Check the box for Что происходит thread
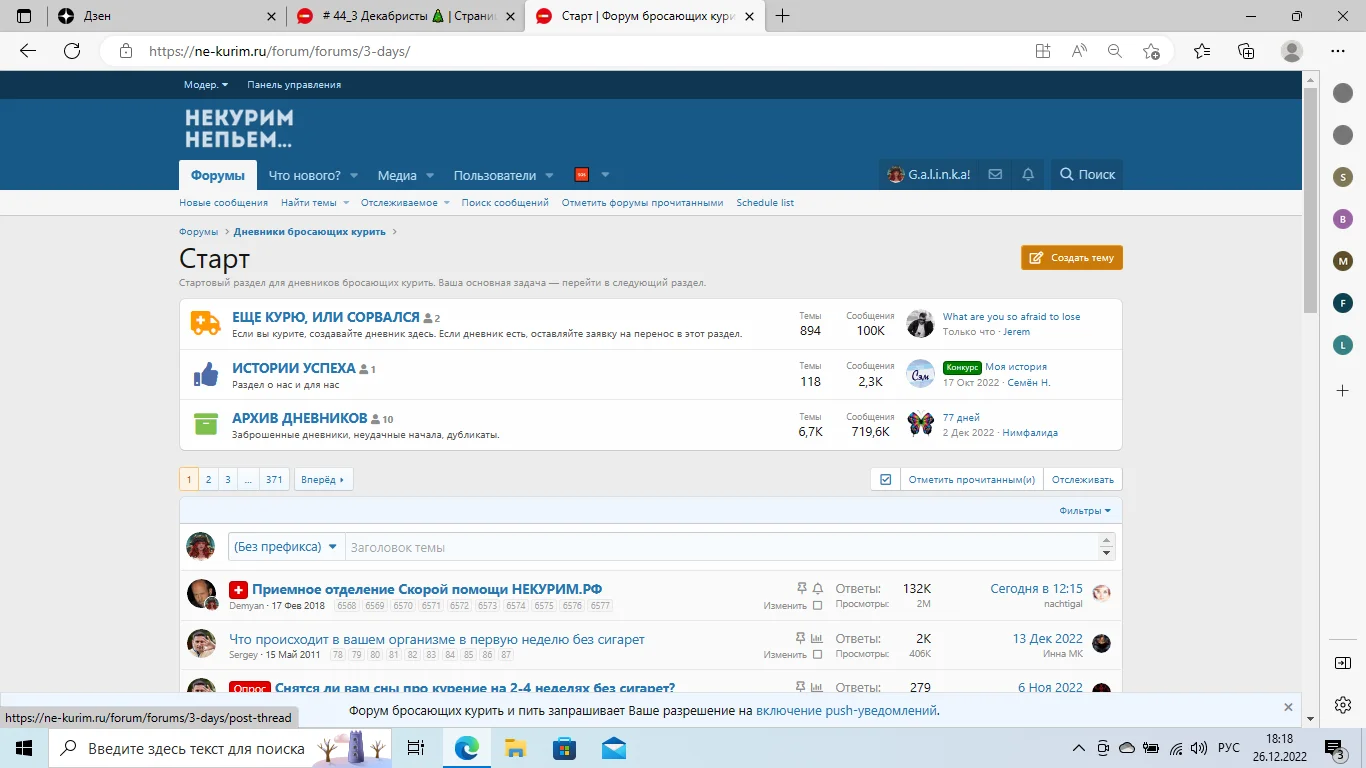Viewport: 1366px width, 768px height. (818, 654)
